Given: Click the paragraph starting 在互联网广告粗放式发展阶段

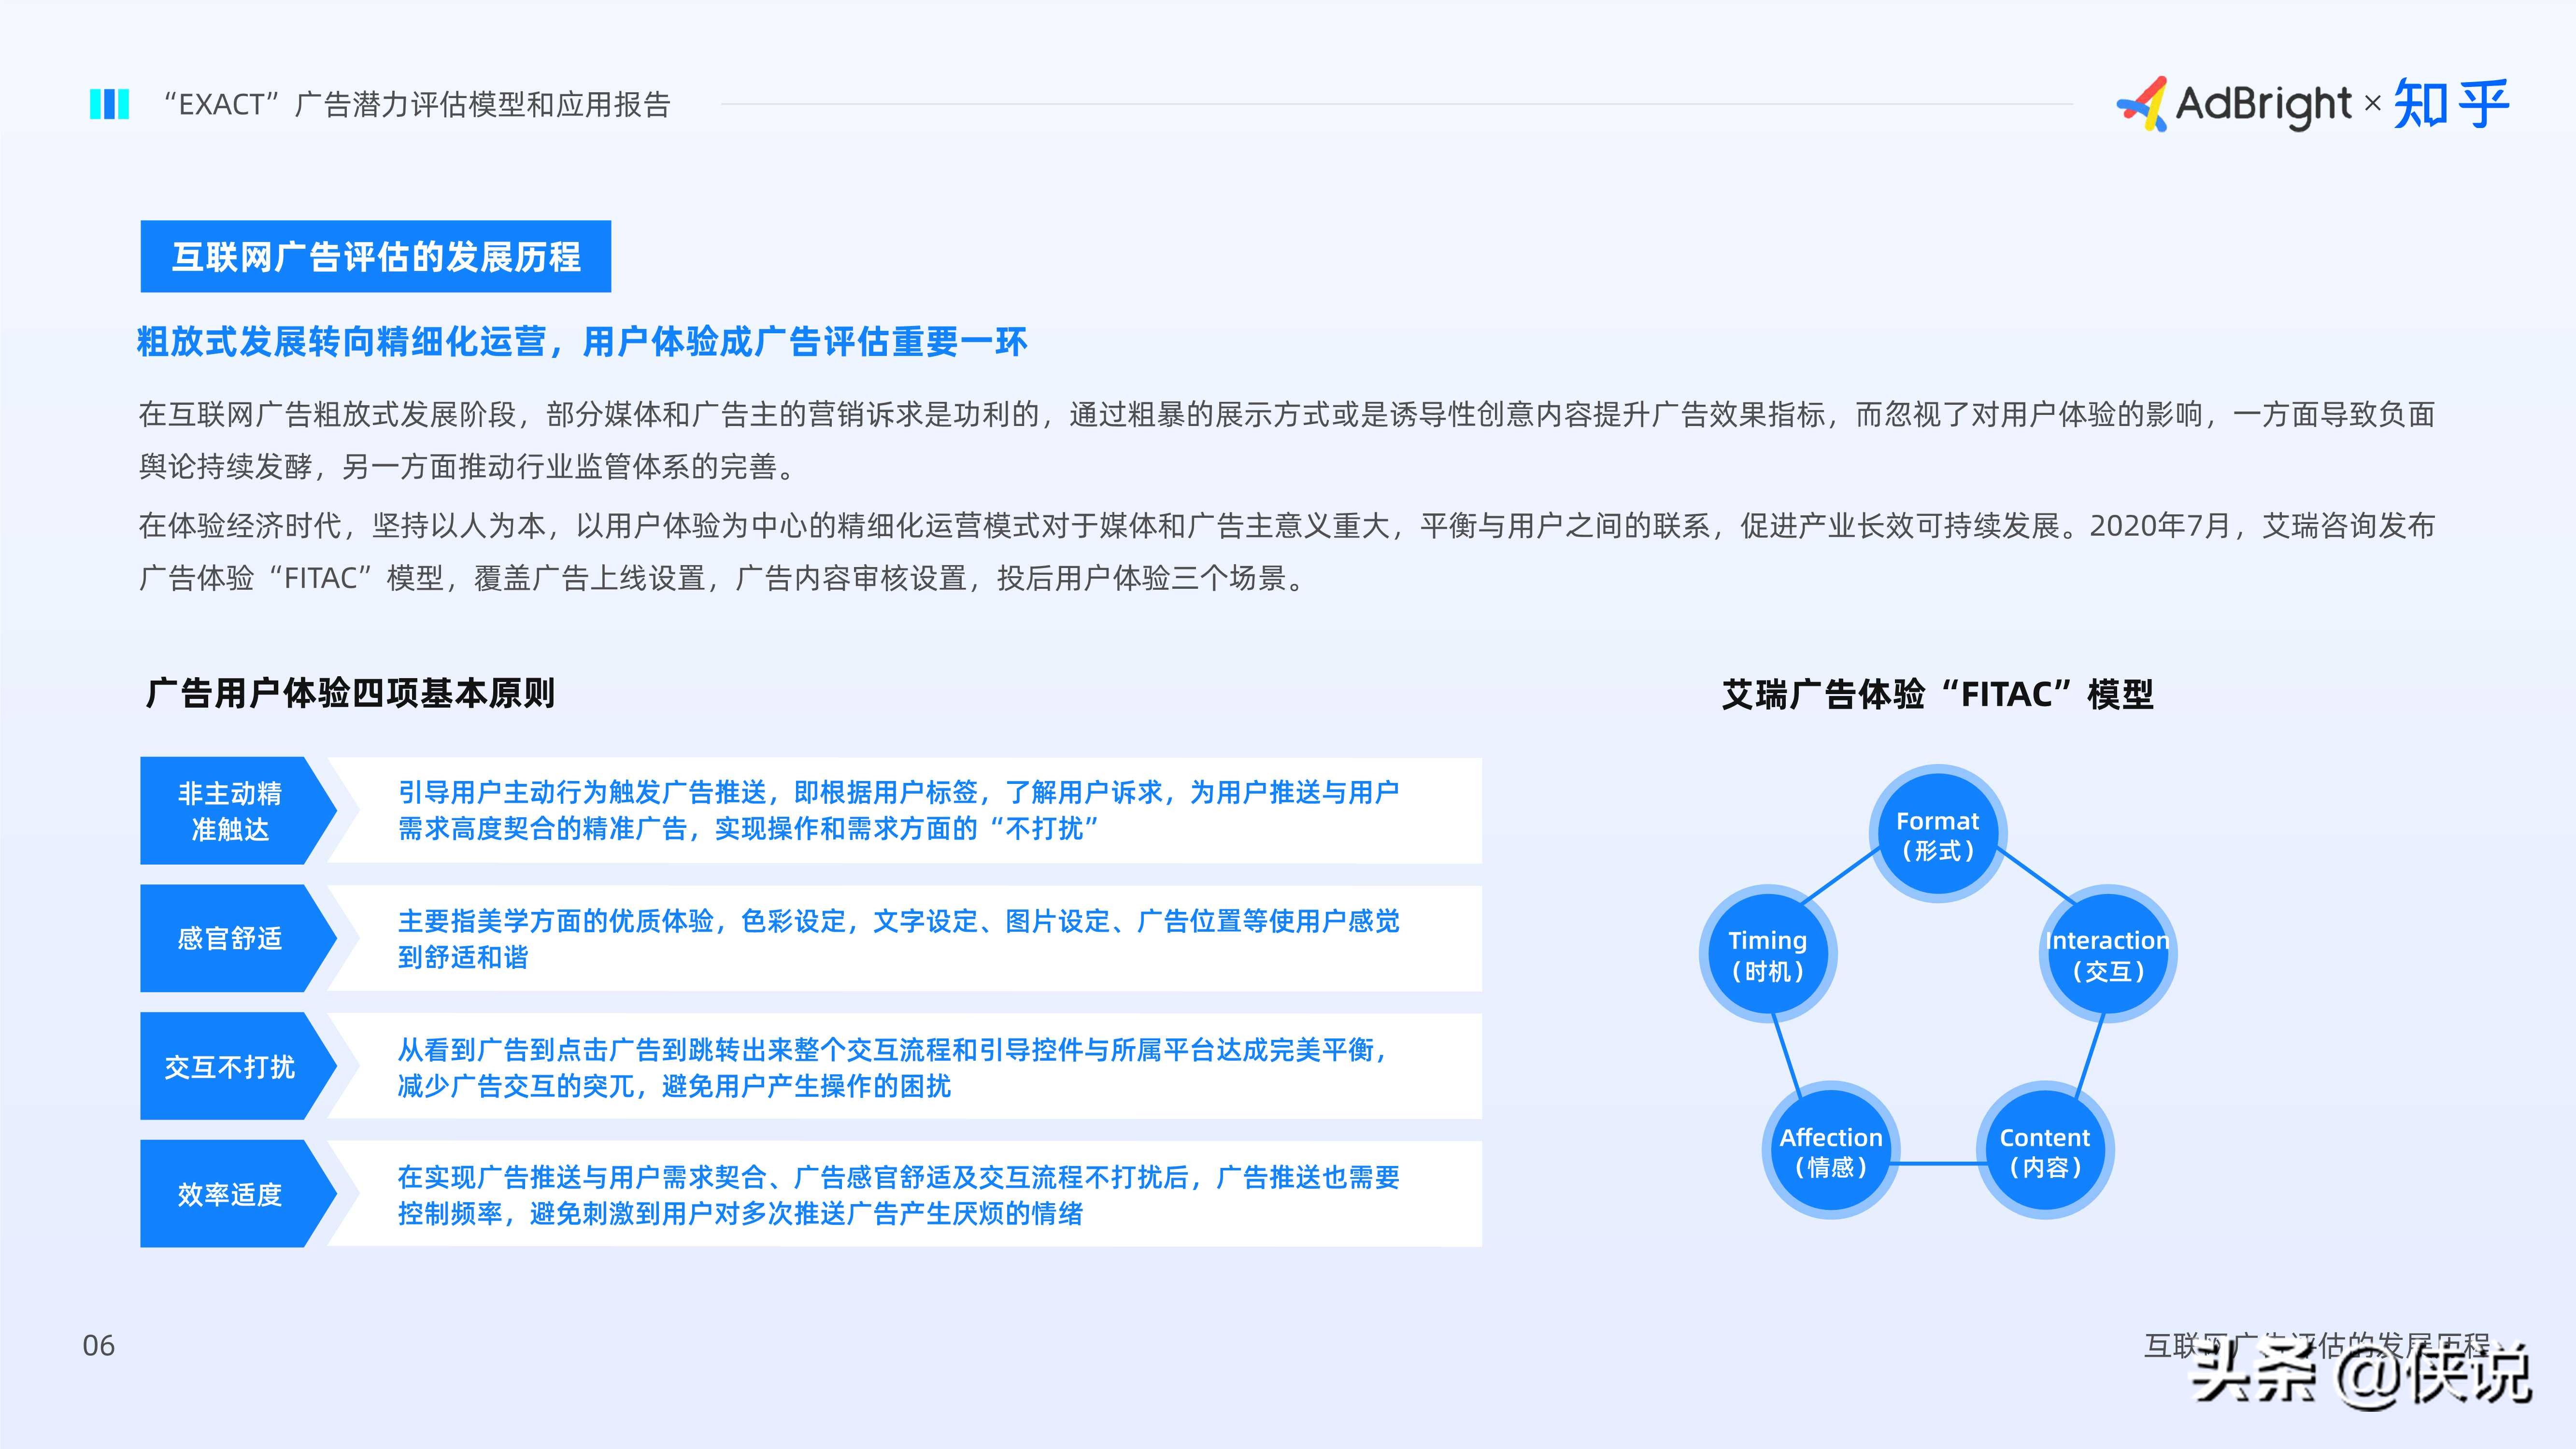Looking at the screenshot, I should click(1287, 440).
